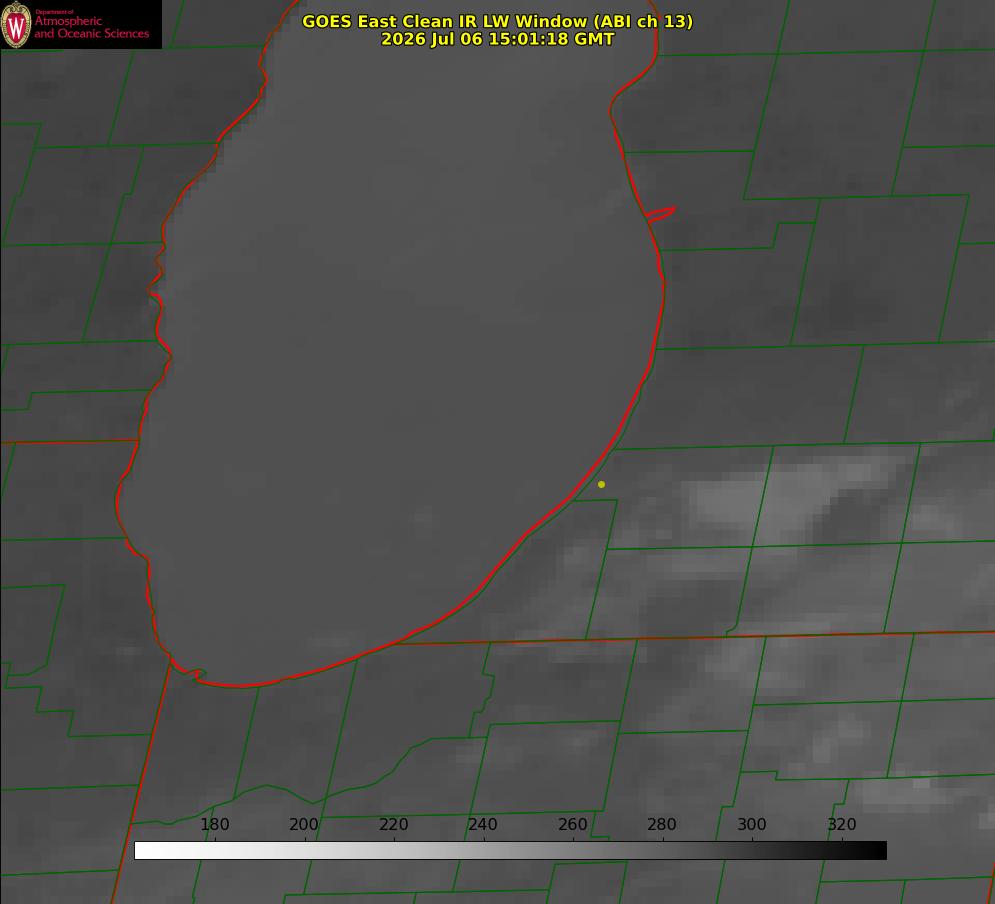Click the 180 label on the colorbar
This screenshot has height=904, width=995.
(x=214, y=824)
